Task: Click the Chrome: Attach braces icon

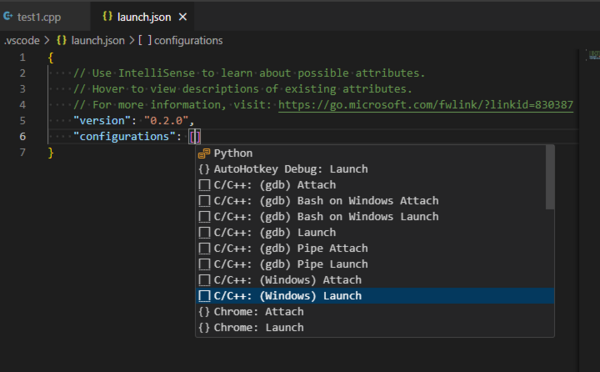Action: click(x=204, y=312)
